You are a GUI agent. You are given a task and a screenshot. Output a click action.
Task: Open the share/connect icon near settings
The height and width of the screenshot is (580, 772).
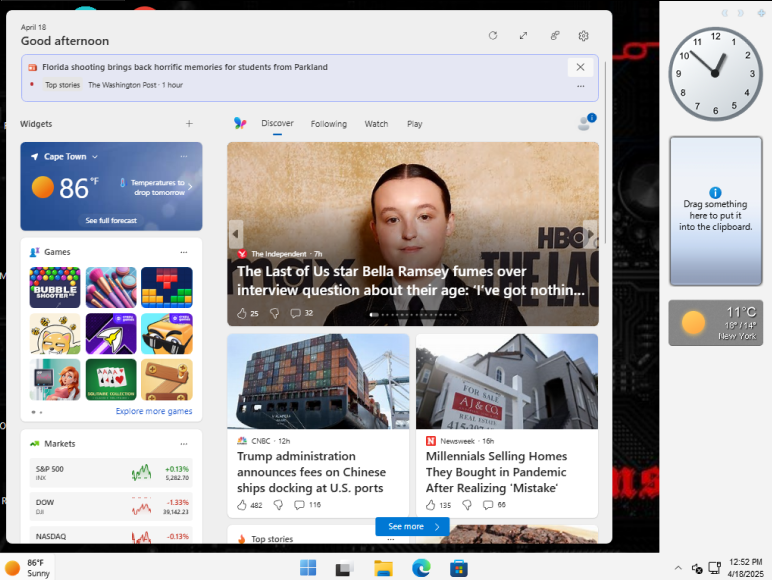coord(555,35)
